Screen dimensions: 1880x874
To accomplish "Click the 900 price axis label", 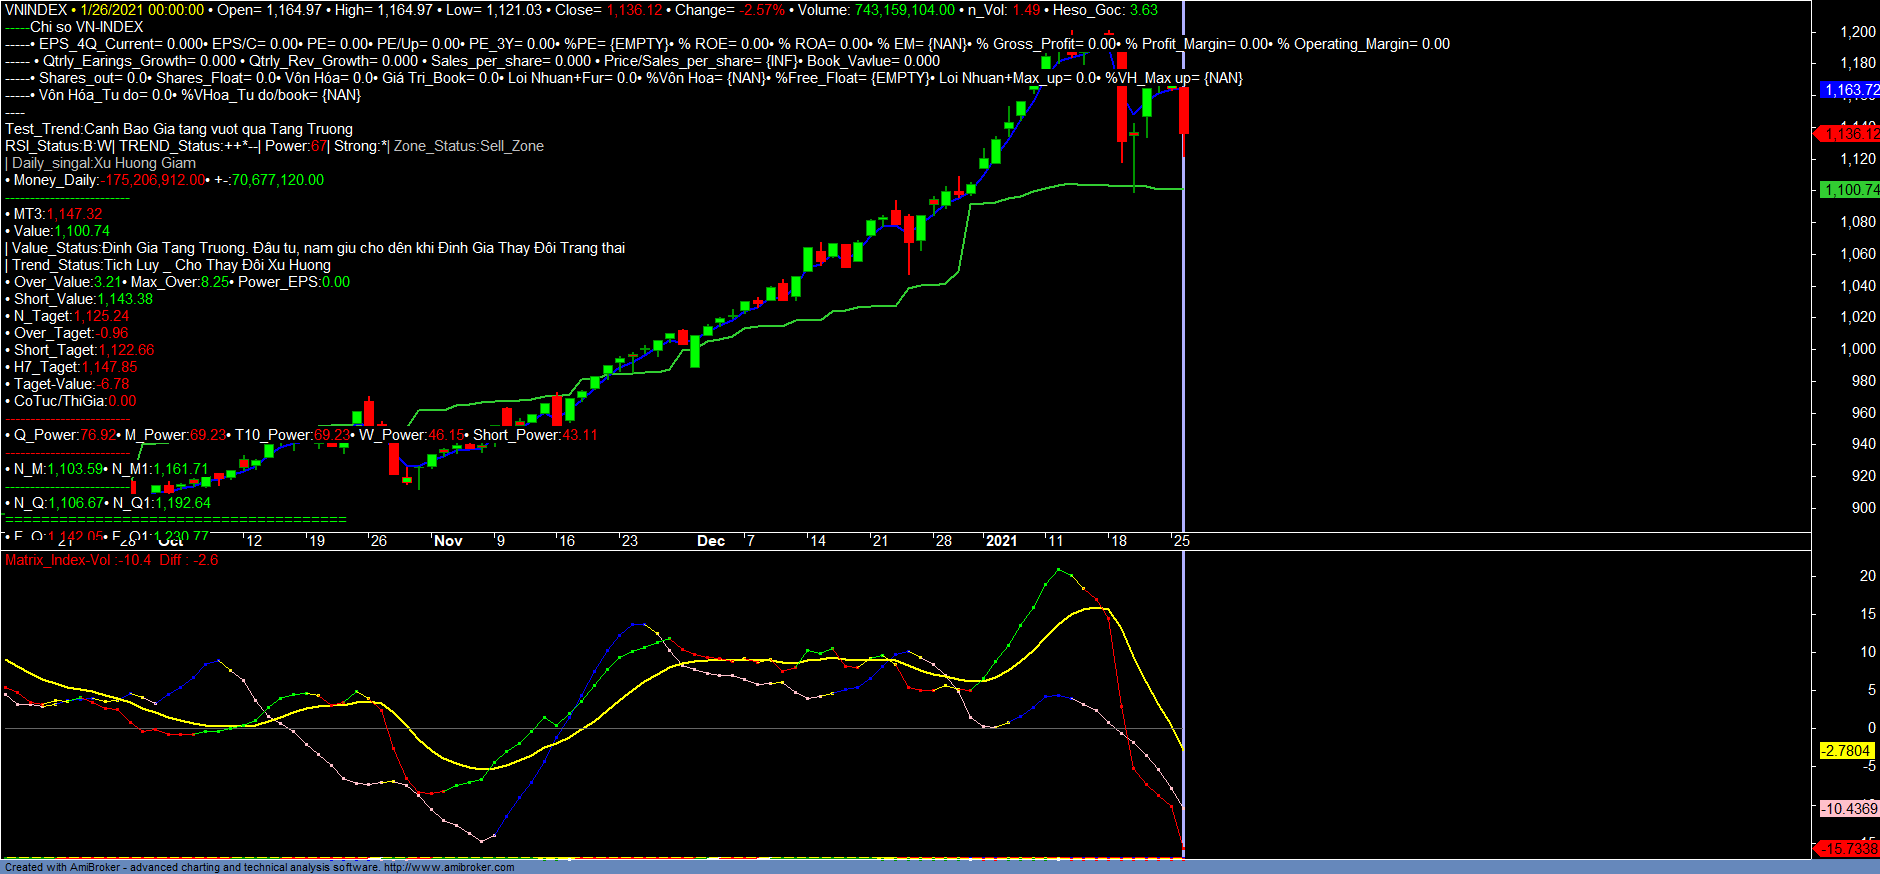I will 1863,508.
